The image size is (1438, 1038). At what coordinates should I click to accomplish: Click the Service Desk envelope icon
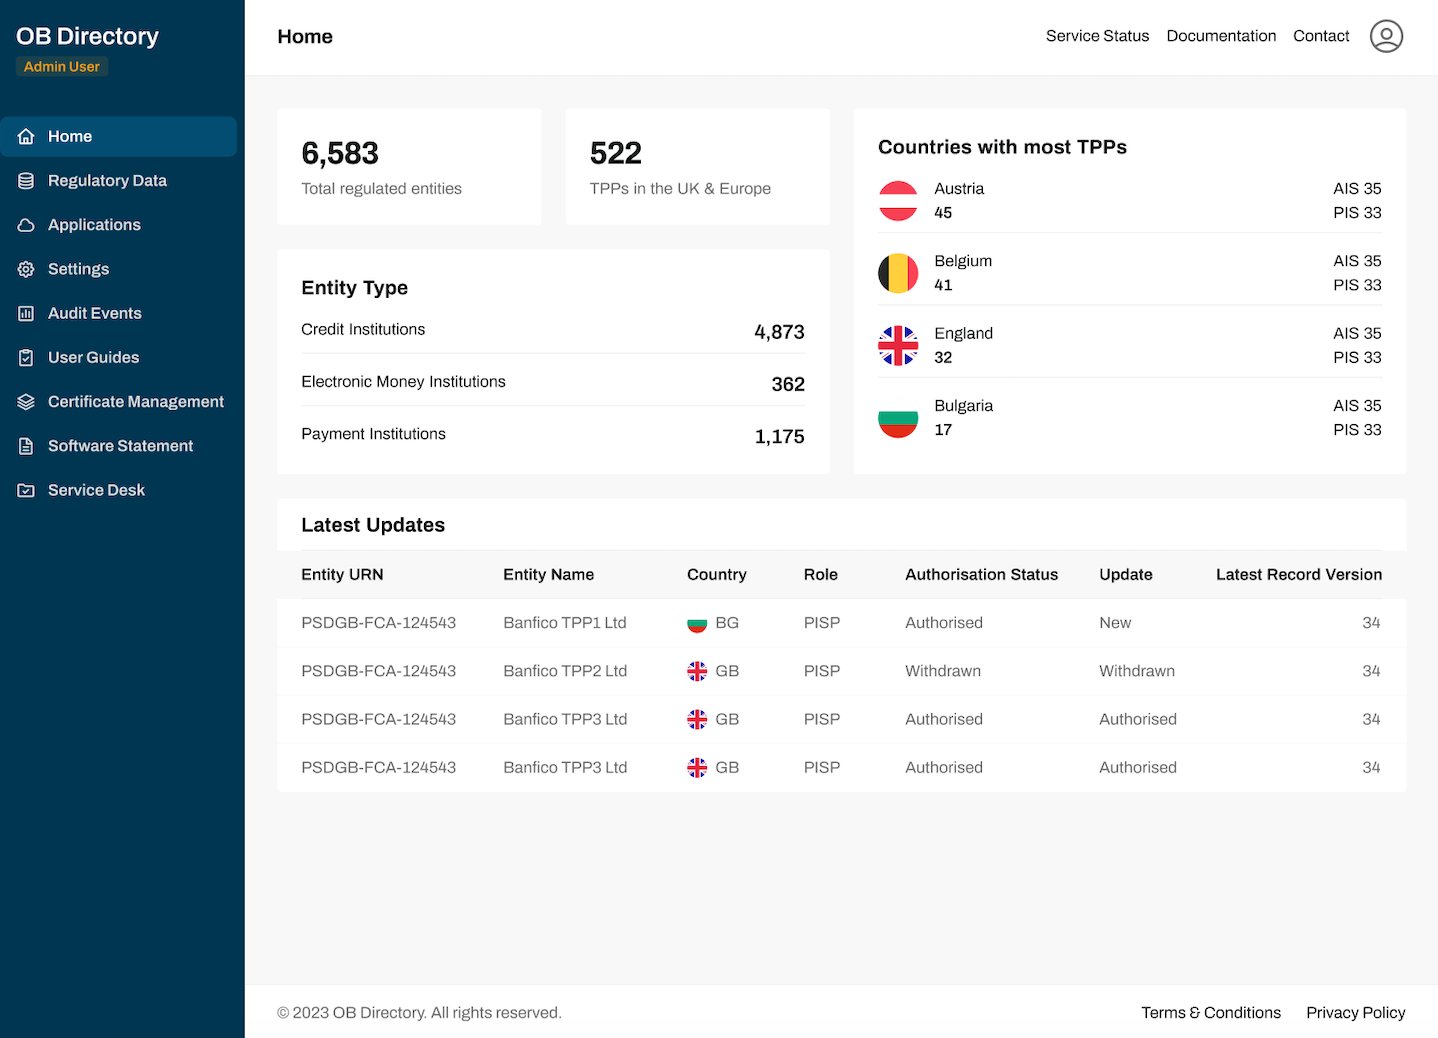coord(26,490)
